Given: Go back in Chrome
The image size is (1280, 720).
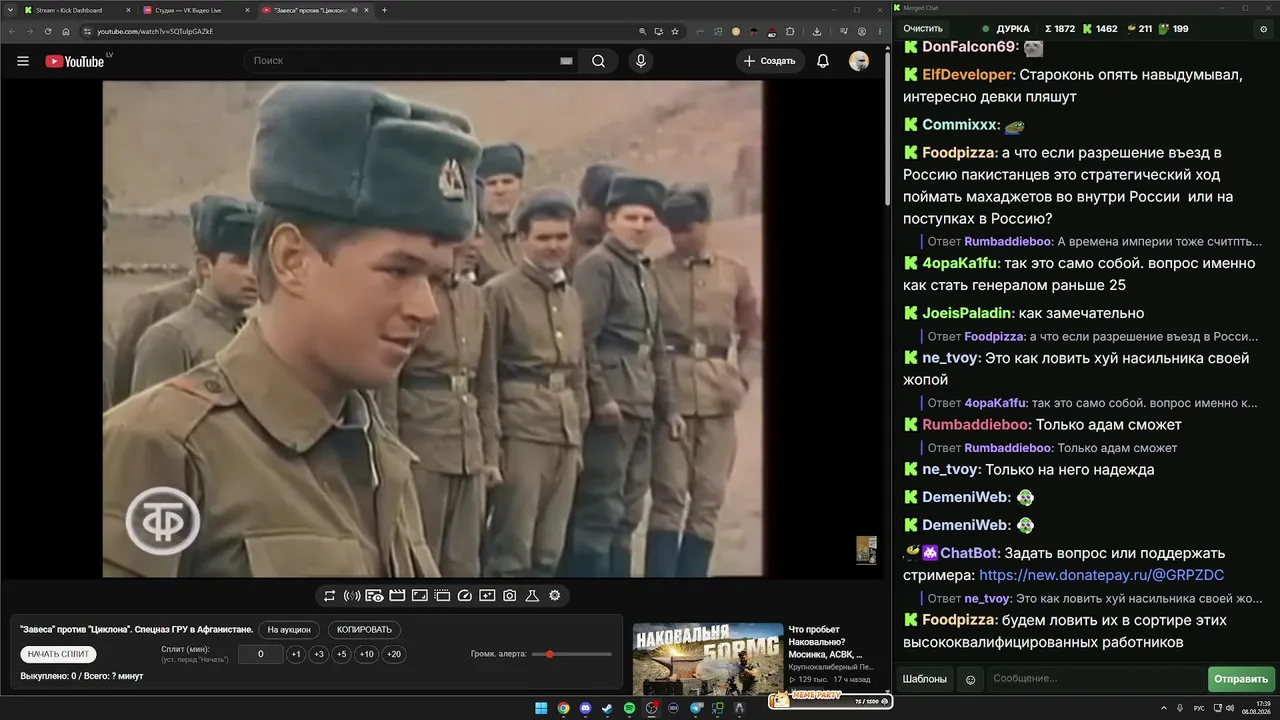Looking at the screenshot, I should (11, 31).
